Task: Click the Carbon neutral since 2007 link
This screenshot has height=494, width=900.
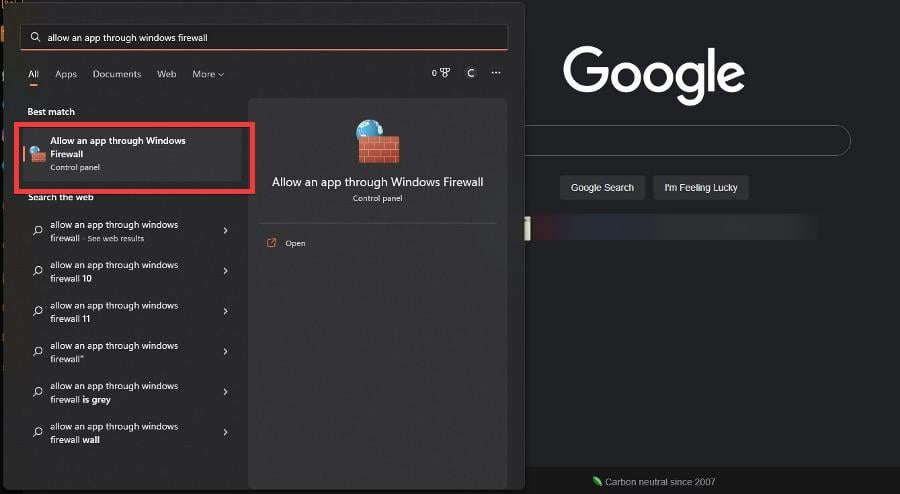Action: pyautogui.click(x=660, y=482)
